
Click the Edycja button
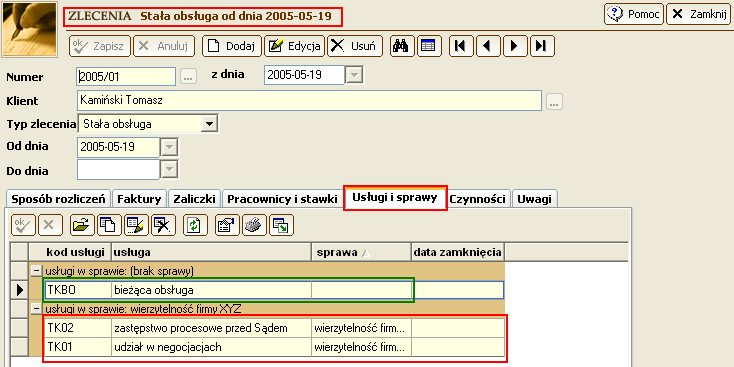(x=295, y=46)
